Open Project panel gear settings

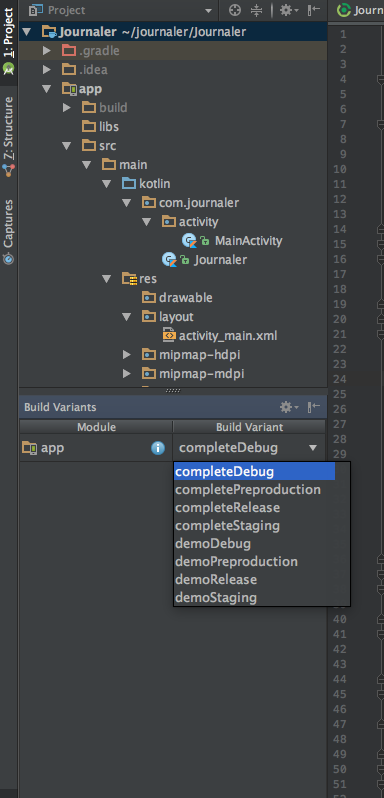point(289,10)
